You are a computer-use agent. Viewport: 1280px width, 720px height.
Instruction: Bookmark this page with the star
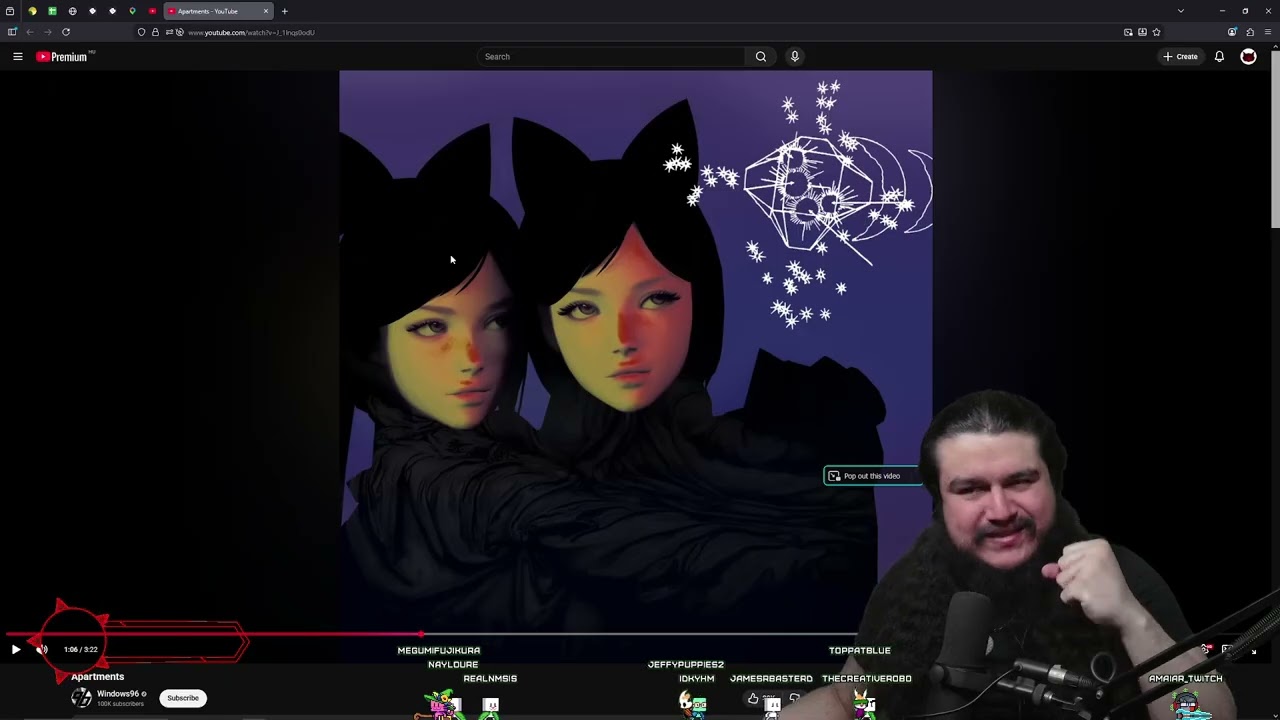pos(1156,32)
